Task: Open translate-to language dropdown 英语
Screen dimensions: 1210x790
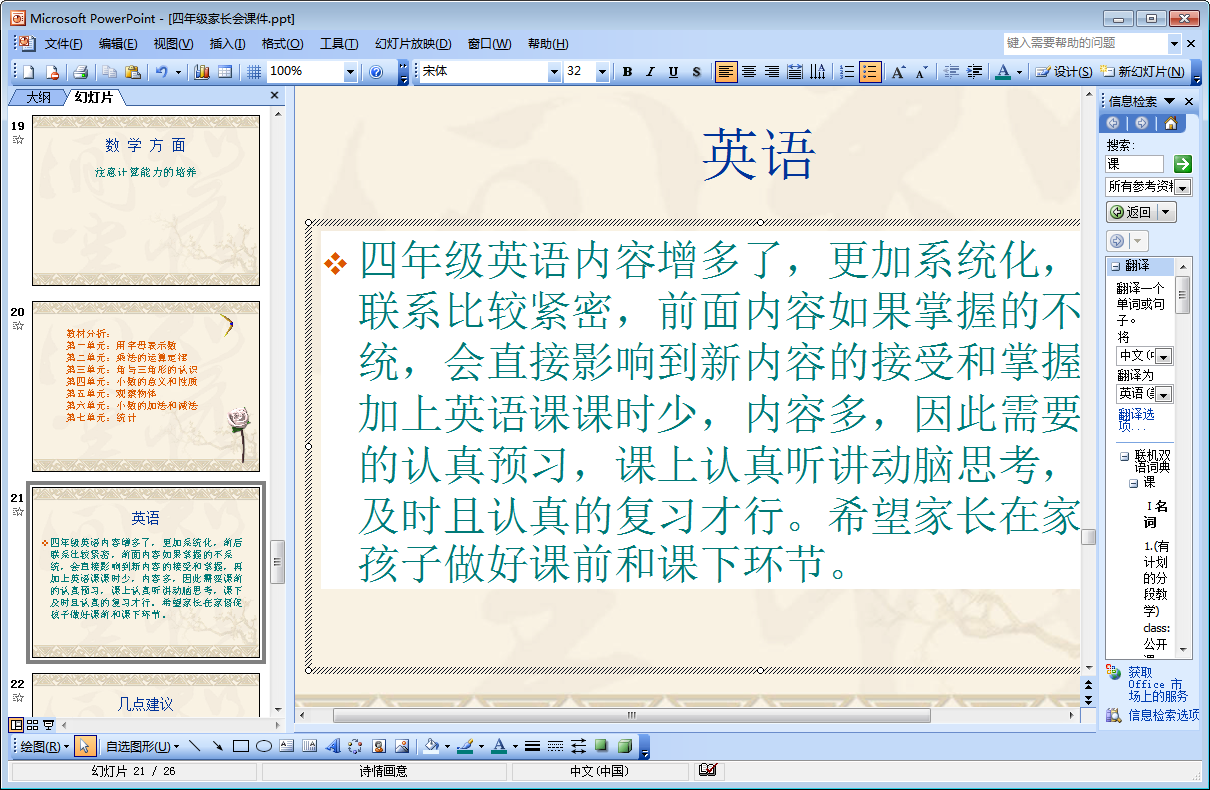Action: pyautogui.click(x=1164, y=395)
